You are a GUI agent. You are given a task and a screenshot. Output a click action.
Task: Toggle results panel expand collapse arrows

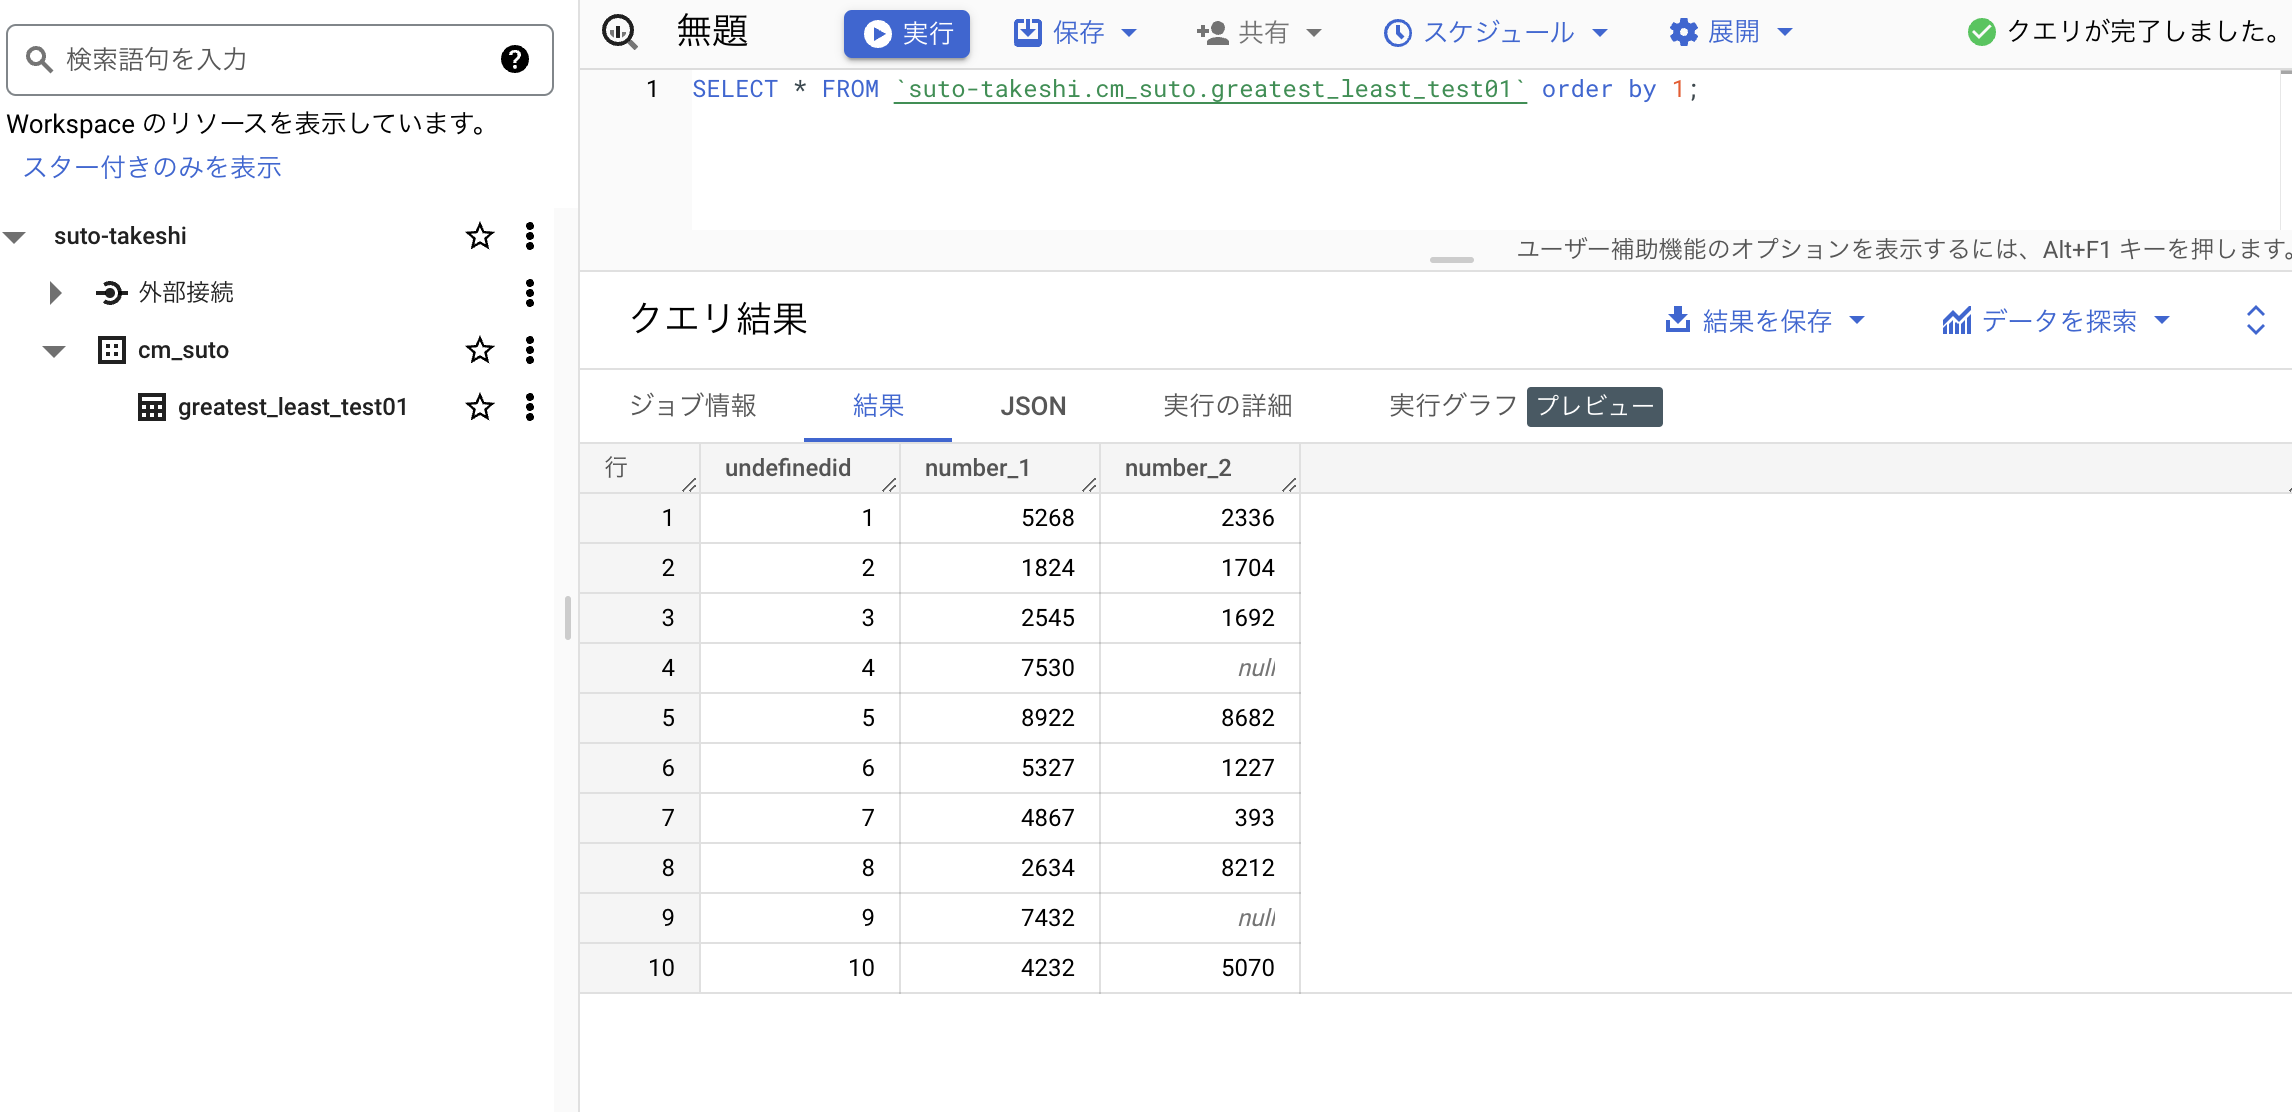click(x=2255, y=320)
